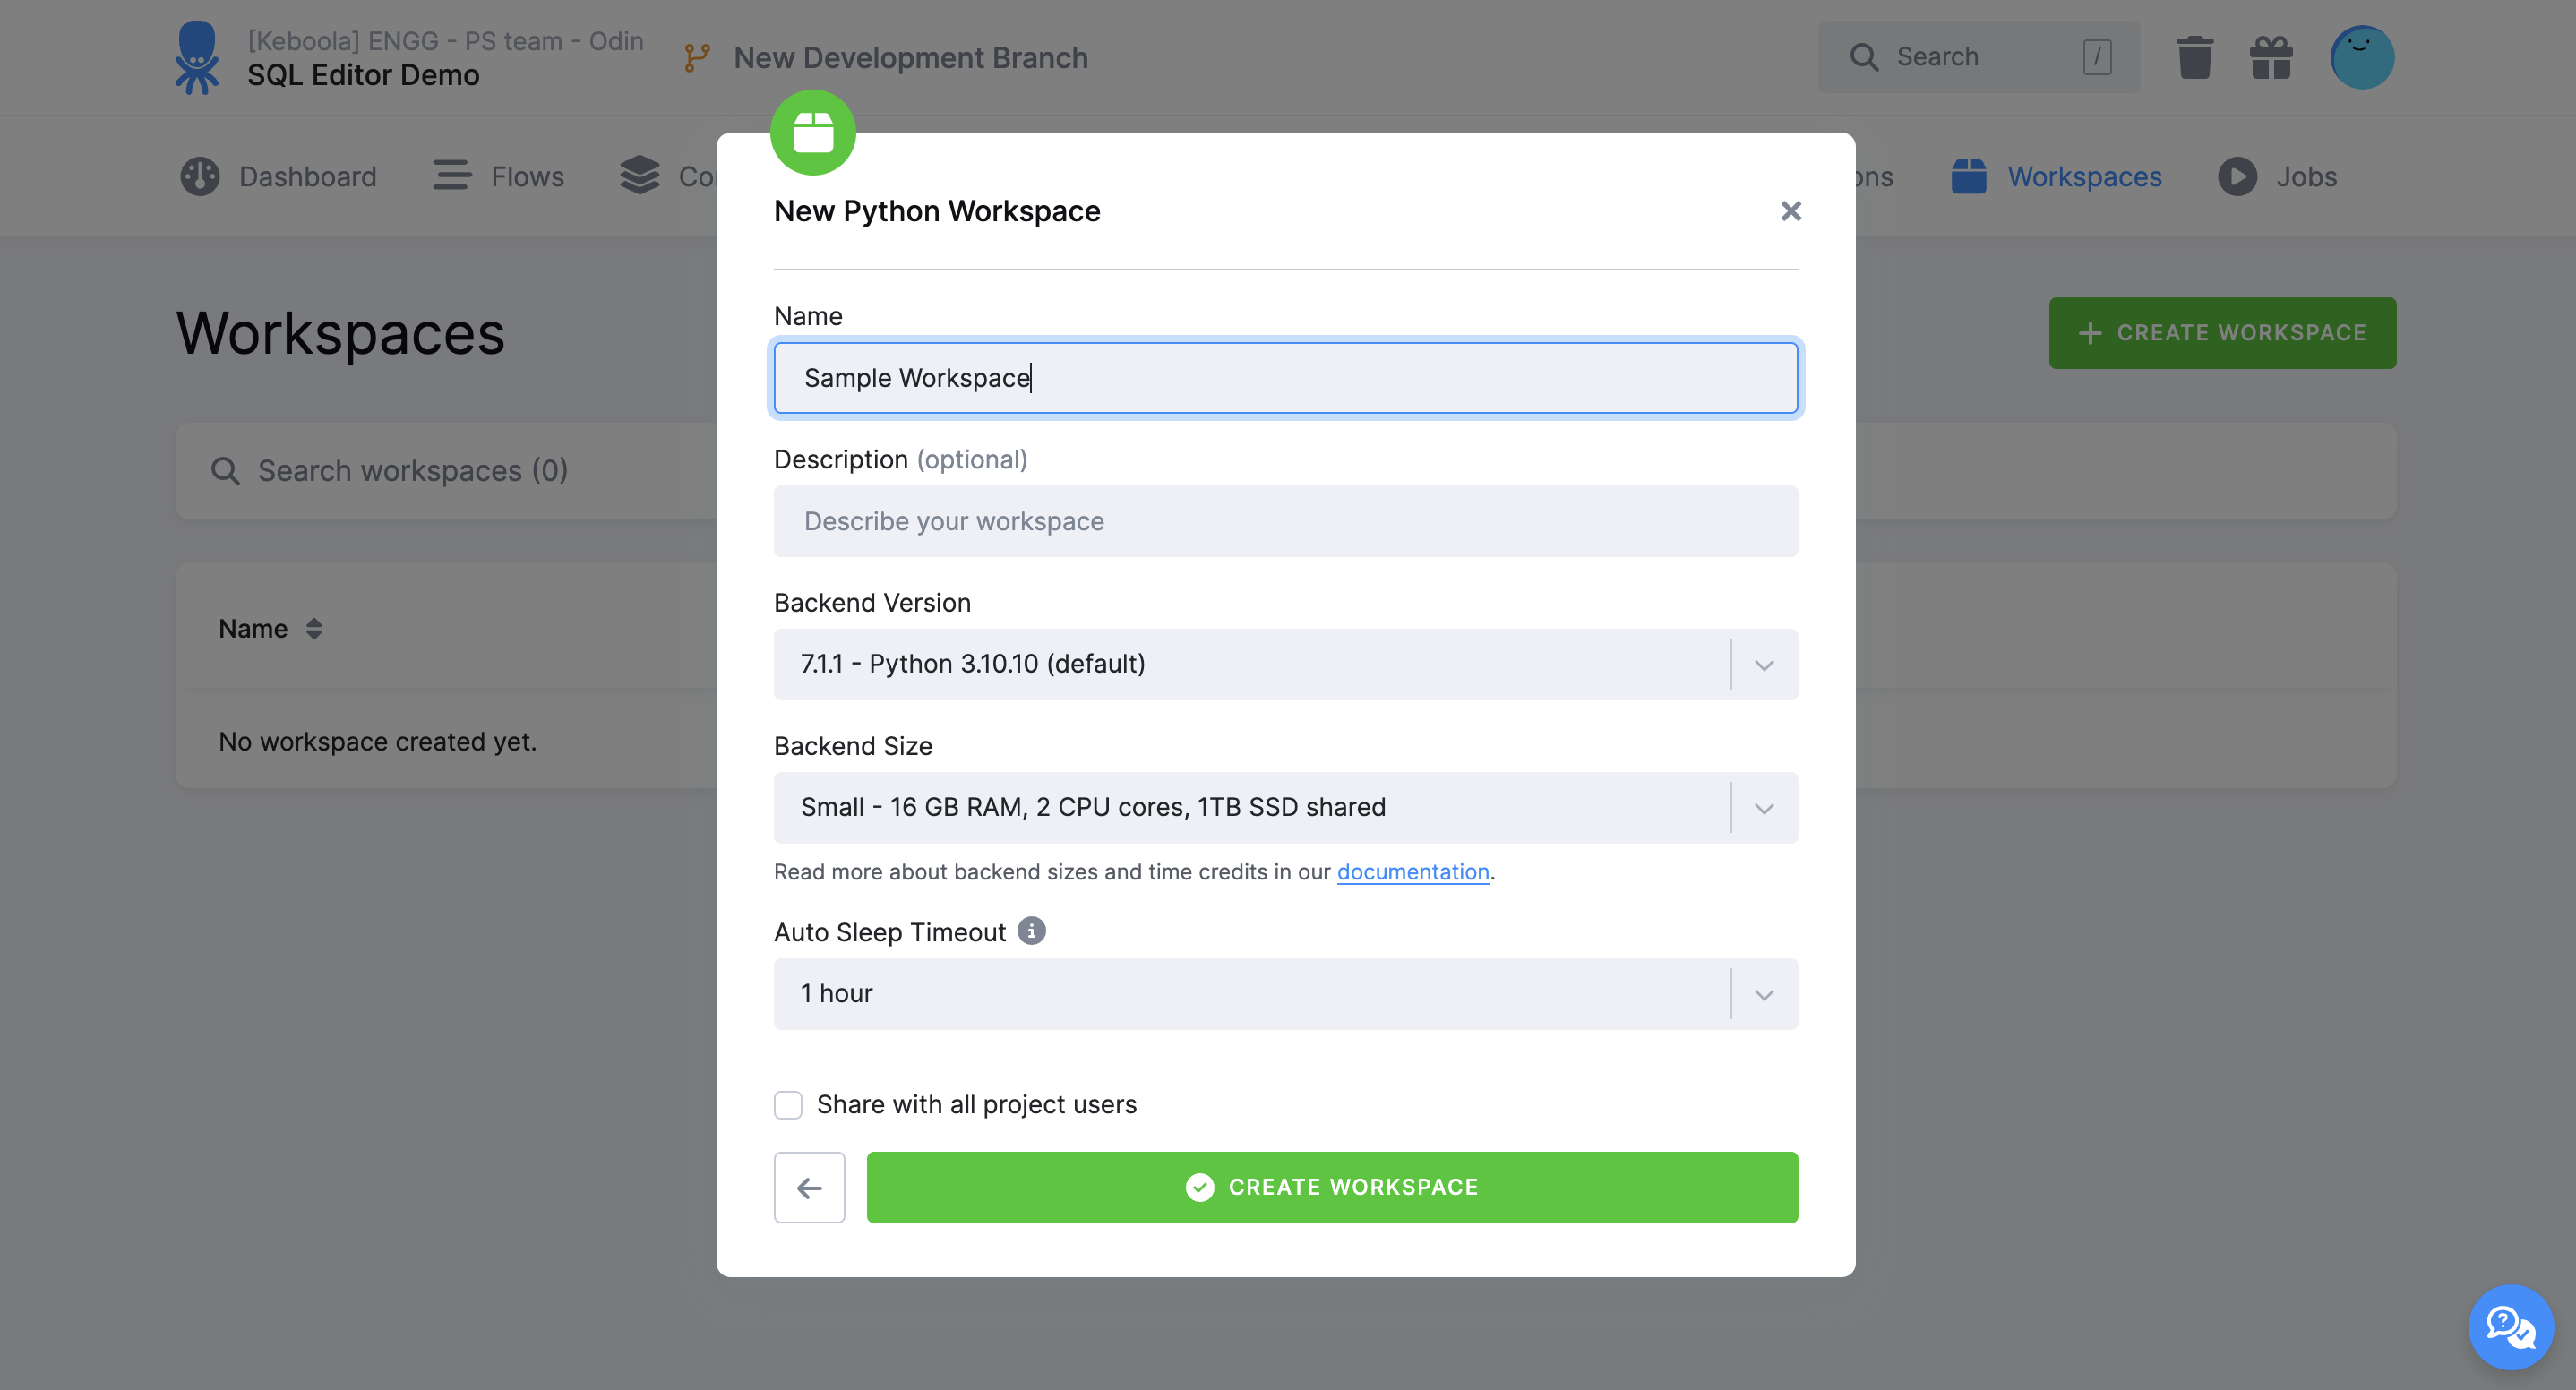Viewport: 2576px width, 1390px height.
Task: Click the search magnifier in Search workspaces
Action: tap(225, 470)
